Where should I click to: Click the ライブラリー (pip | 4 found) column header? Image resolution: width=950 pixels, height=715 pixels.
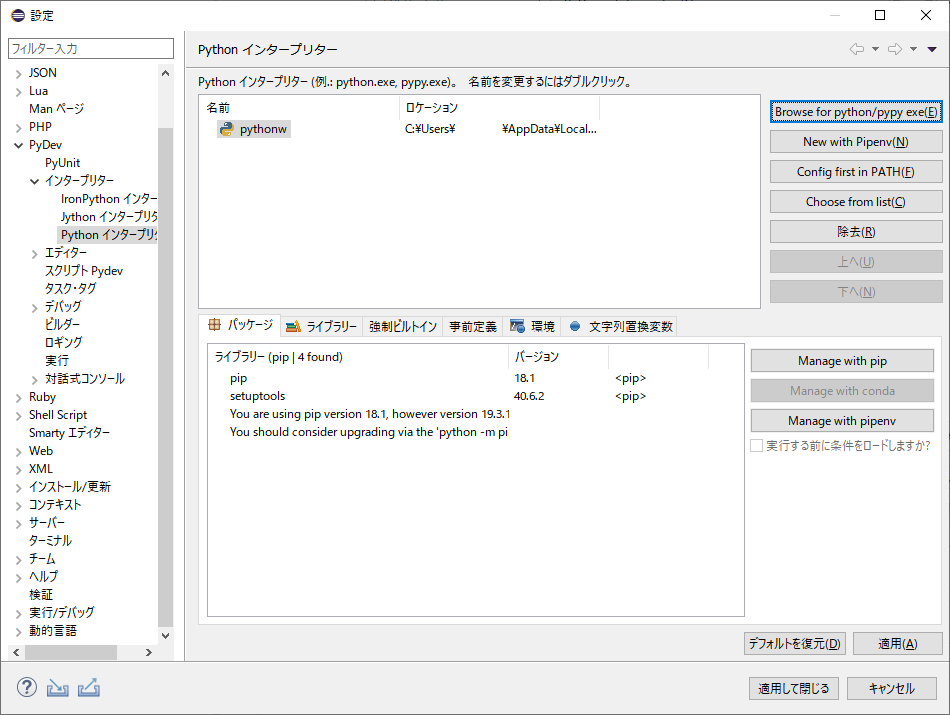tap(358, 357)
